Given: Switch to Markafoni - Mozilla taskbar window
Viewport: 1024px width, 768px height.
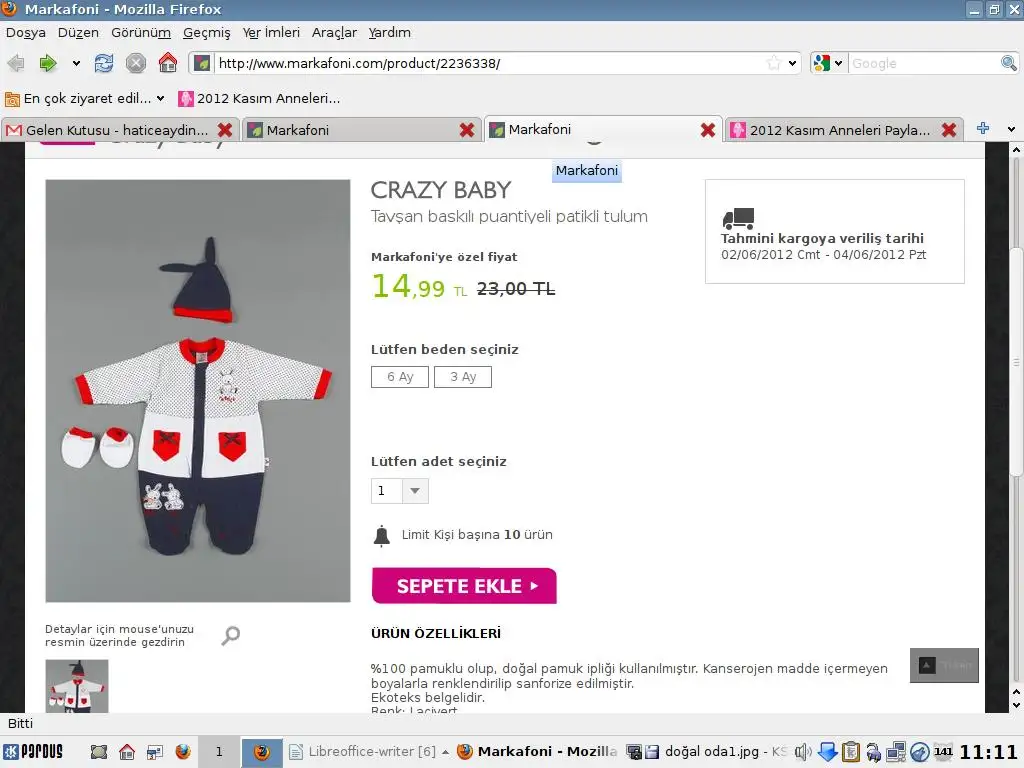Looking at the screenshot, I should click(x=537, y=752).
